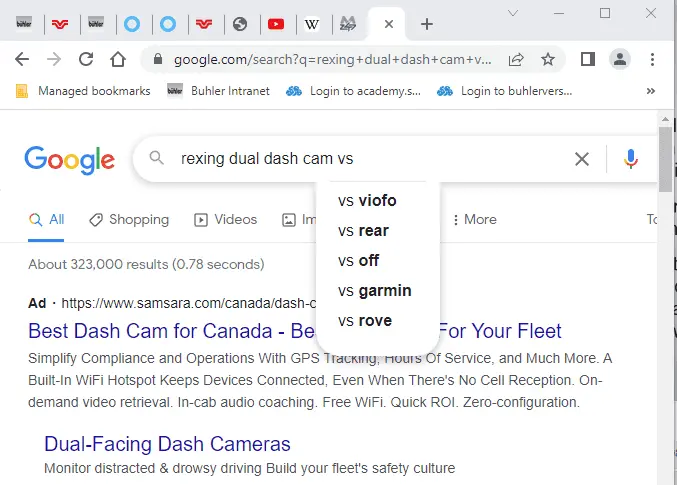Clear the search query with X
This screenshot has width=677, height=485.
tap(582, 159)
